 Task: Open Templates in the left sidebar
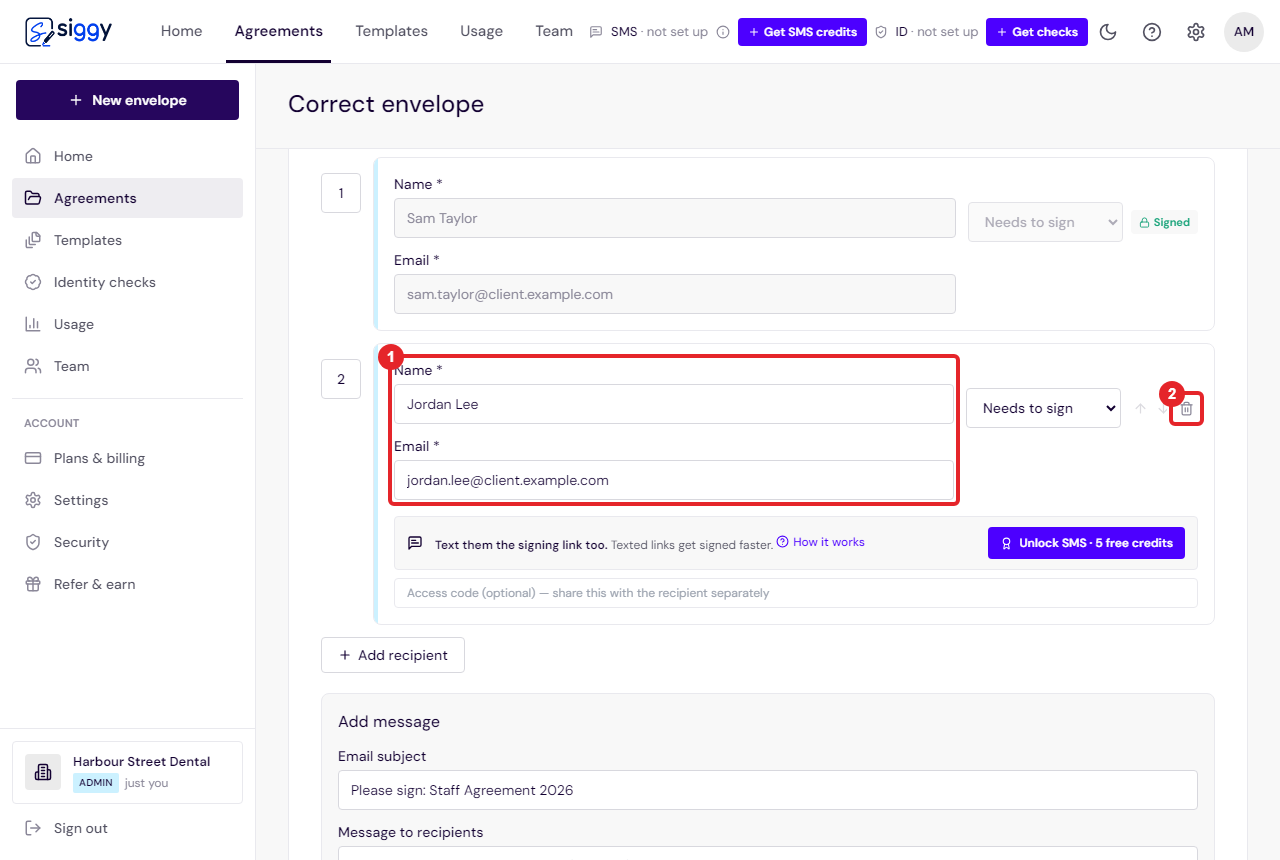pos(127,240)
